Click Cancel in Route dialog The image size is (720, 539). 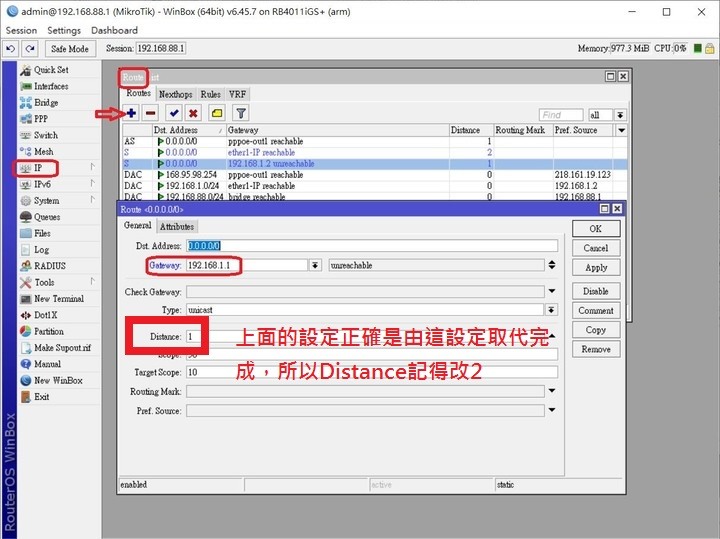[596, 248]
